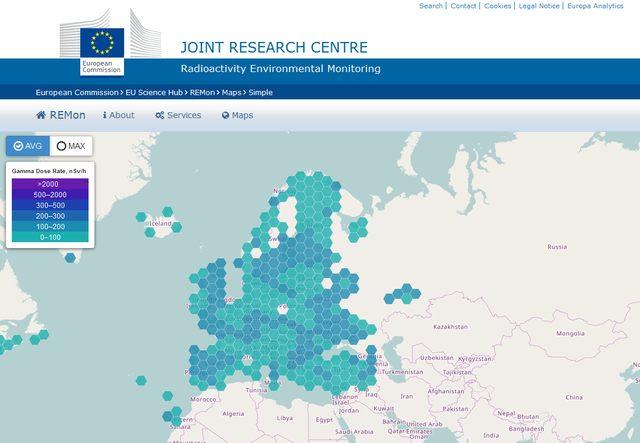
Task: Click the Bangladesh map label
Action: click(526, 429)
